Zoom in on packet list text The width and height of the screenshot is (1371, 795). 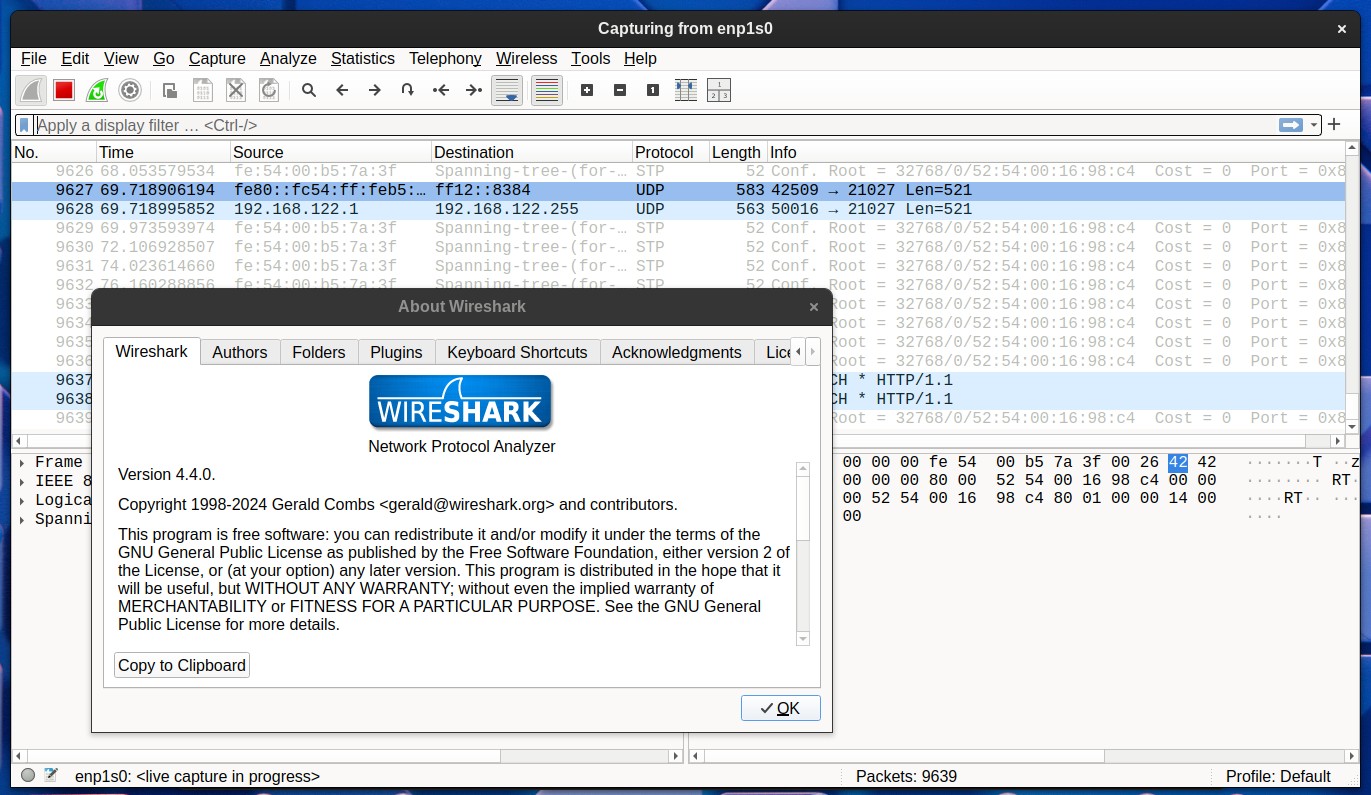[587, 90]
